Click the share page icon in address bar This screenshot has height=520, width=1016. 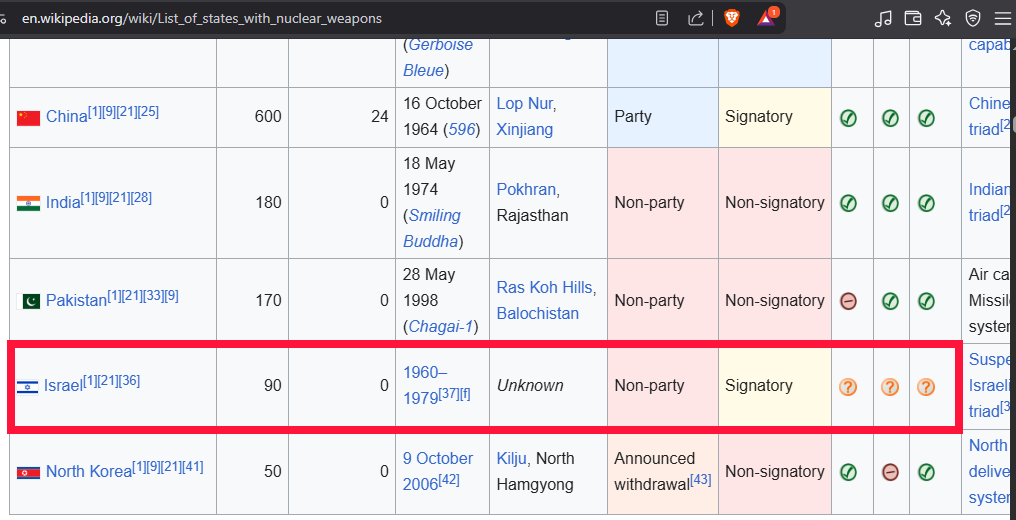pyautogui.click(x=695, y=18)
